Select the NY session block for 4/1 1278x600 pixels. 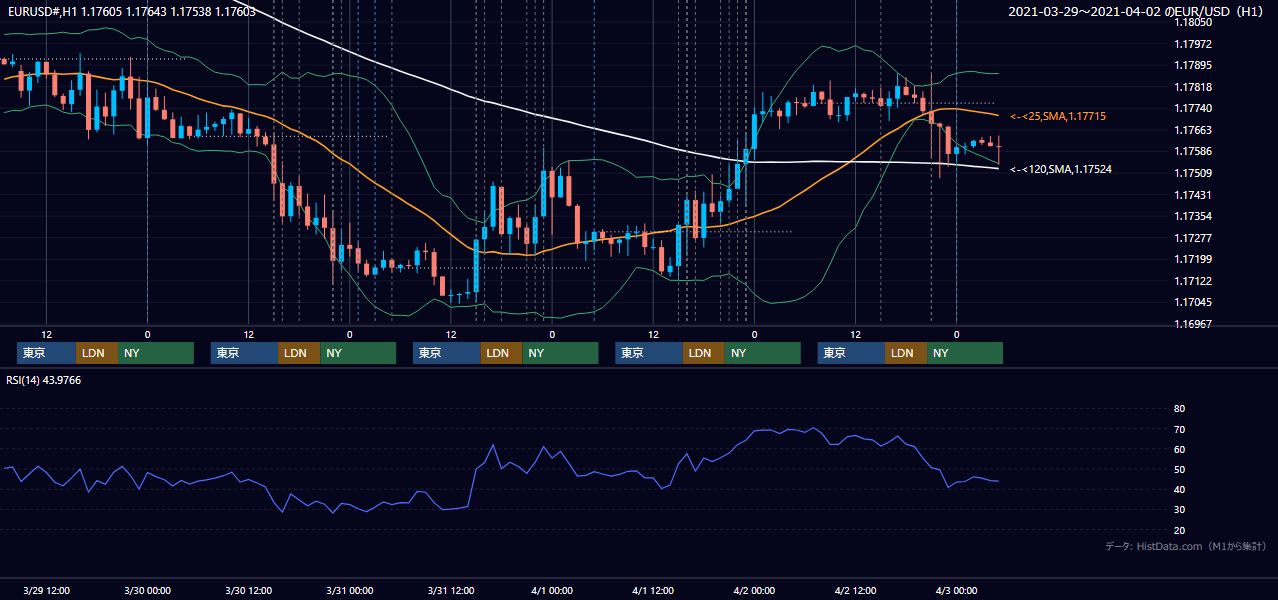[x=763, y=353]
